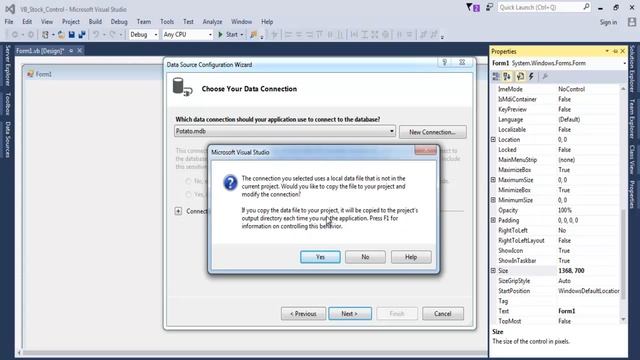Open the Data Sources side tab
The image size is (640, 360).
[x=7, y=139]
